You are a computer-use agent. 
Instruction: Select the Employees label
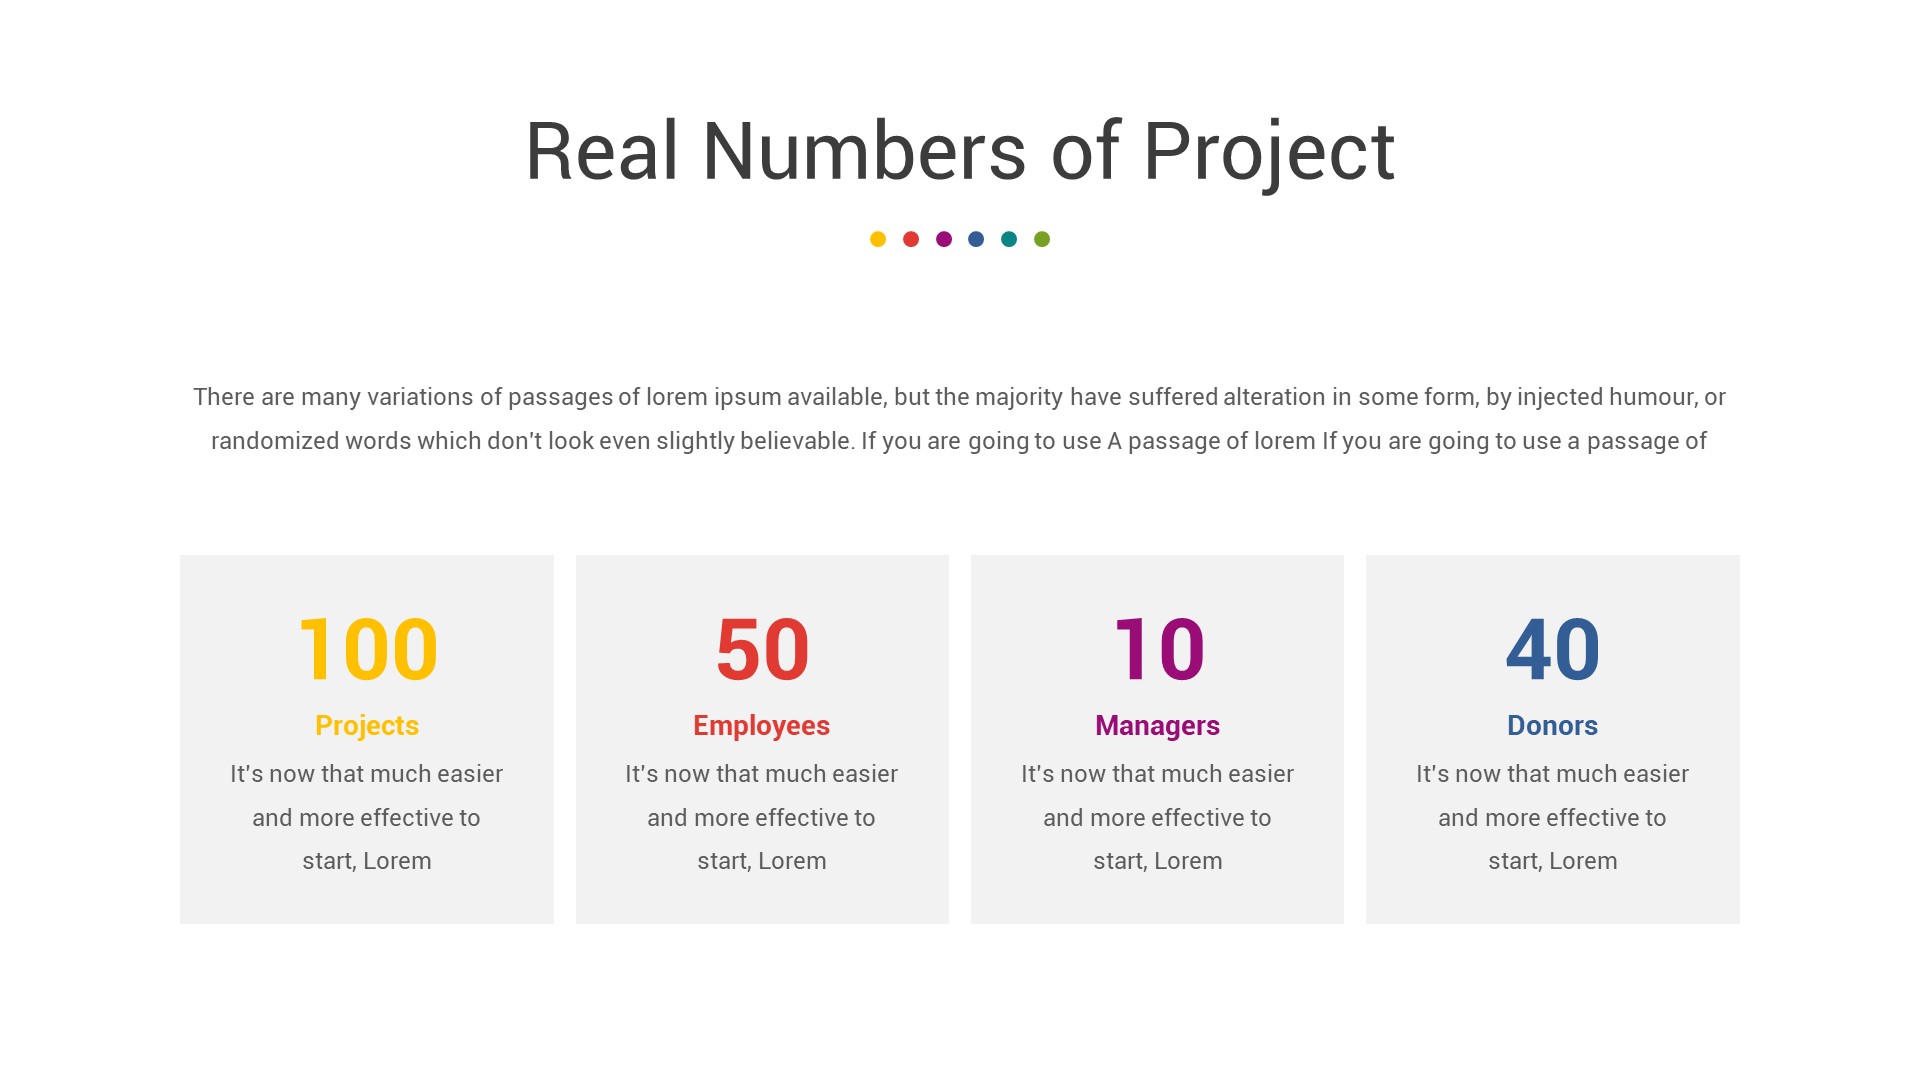[762, 725]
